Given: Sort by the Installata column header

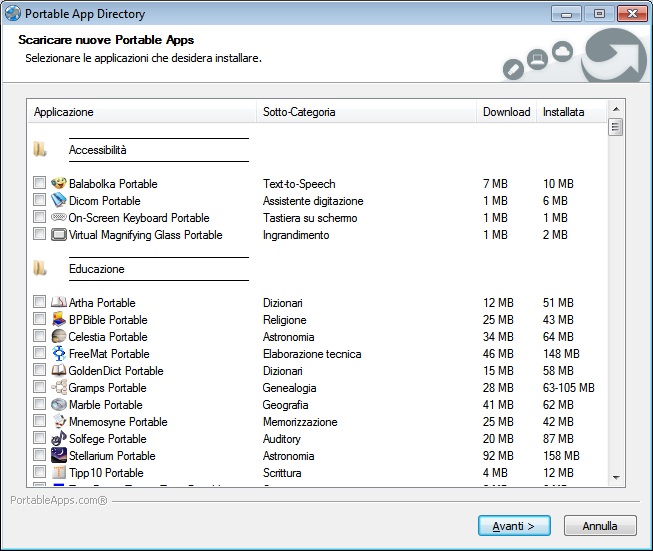Looking at the screenshot, I should click(x=571, y=112).
